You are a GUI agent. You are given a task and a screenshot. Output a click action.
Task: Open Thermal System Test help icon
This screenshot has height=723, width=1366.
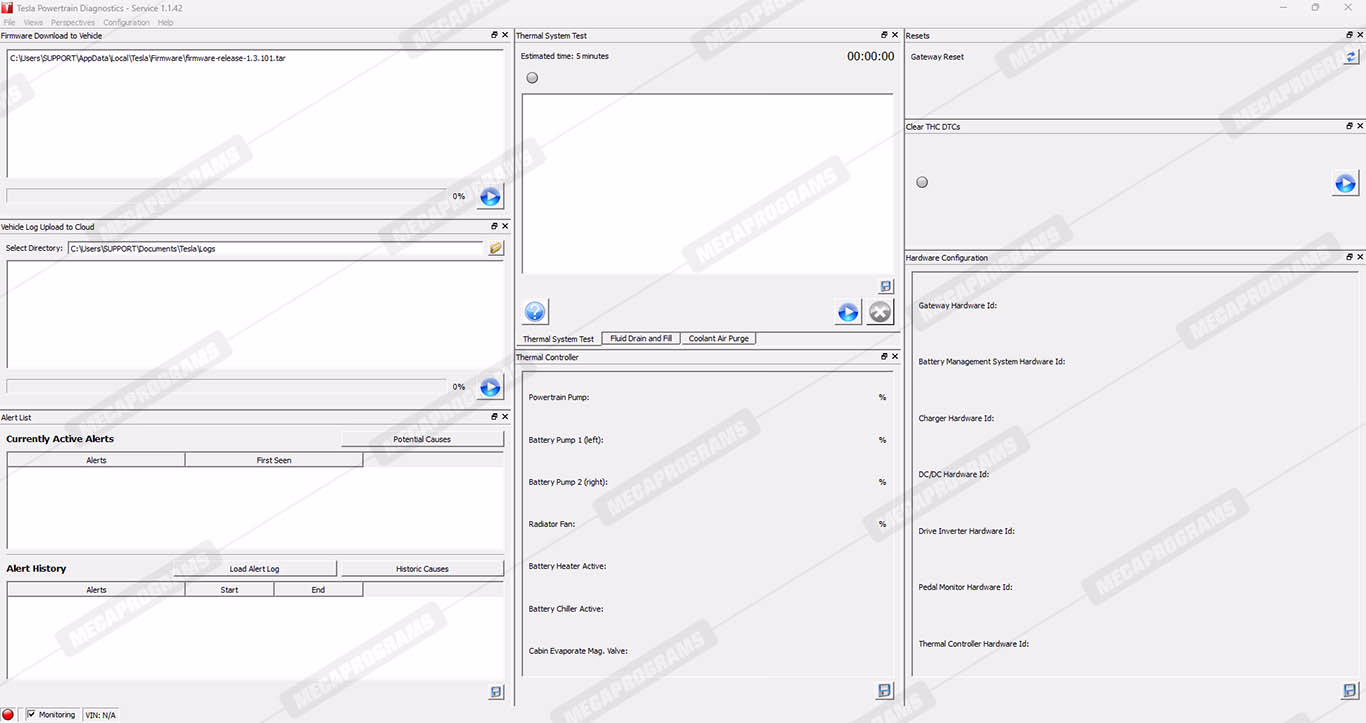pos(535,312)
